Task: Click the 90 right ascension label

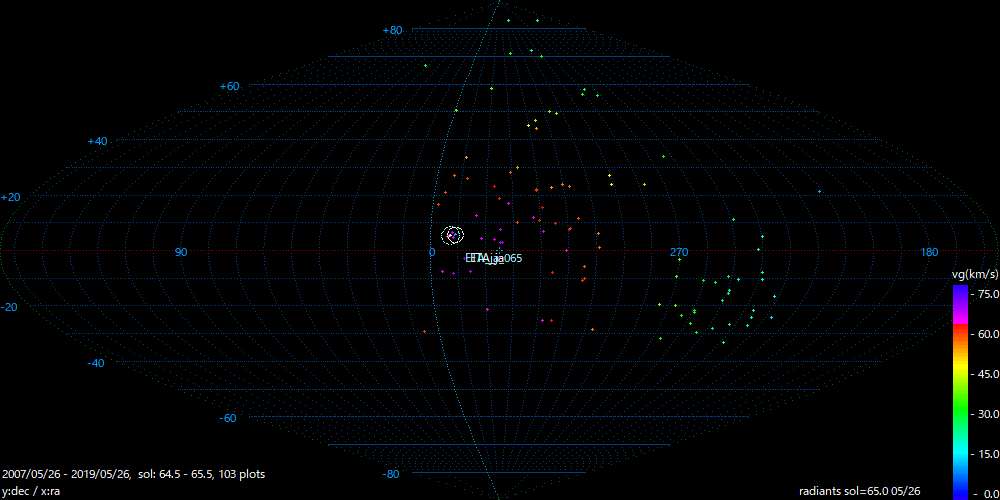Action: (181, 252)
